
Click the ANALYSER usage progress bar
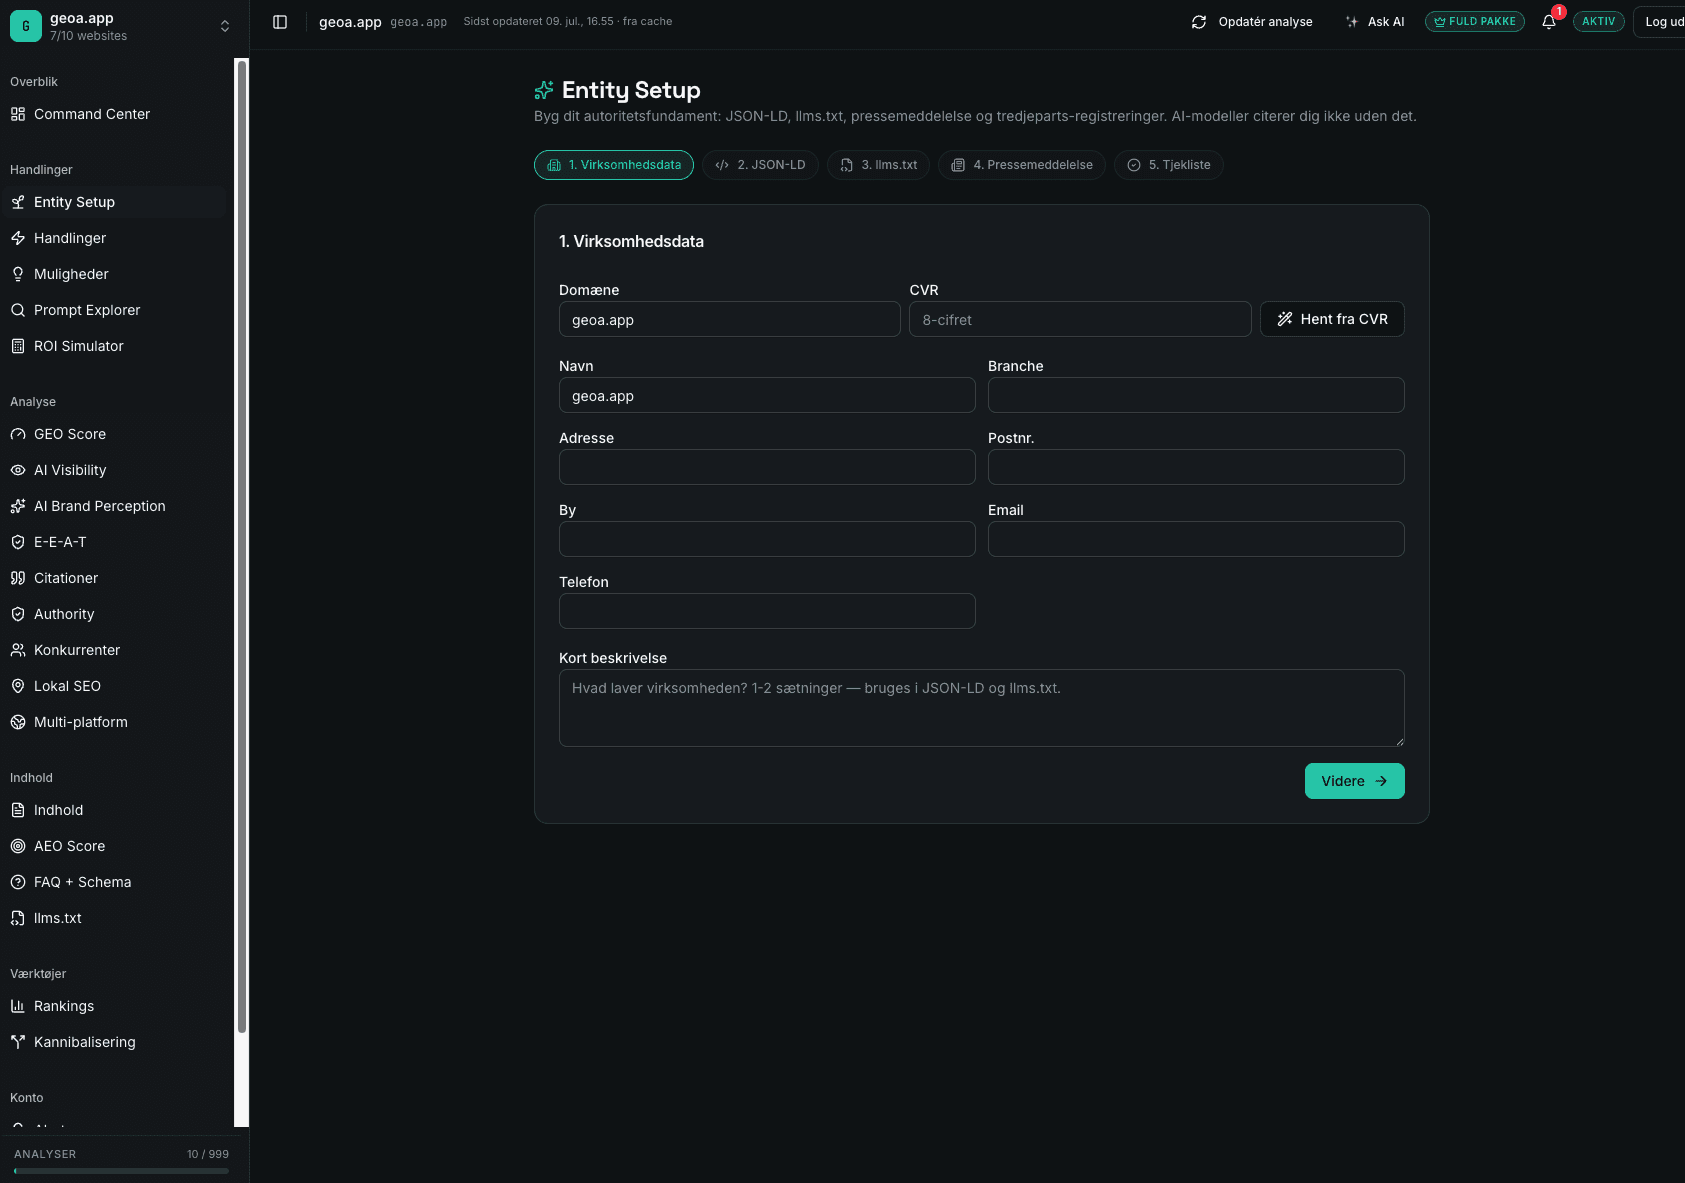coord(121,1171)
